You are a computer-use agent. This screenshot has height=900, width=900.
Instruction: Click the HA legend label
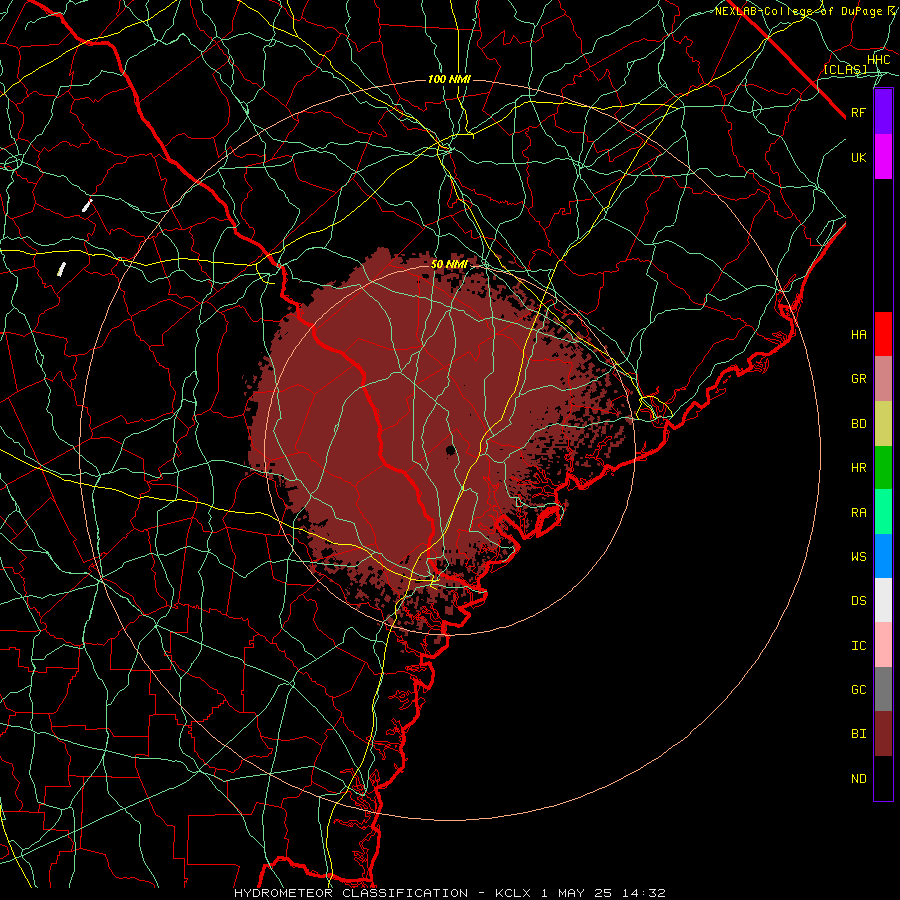coord(859,334)
